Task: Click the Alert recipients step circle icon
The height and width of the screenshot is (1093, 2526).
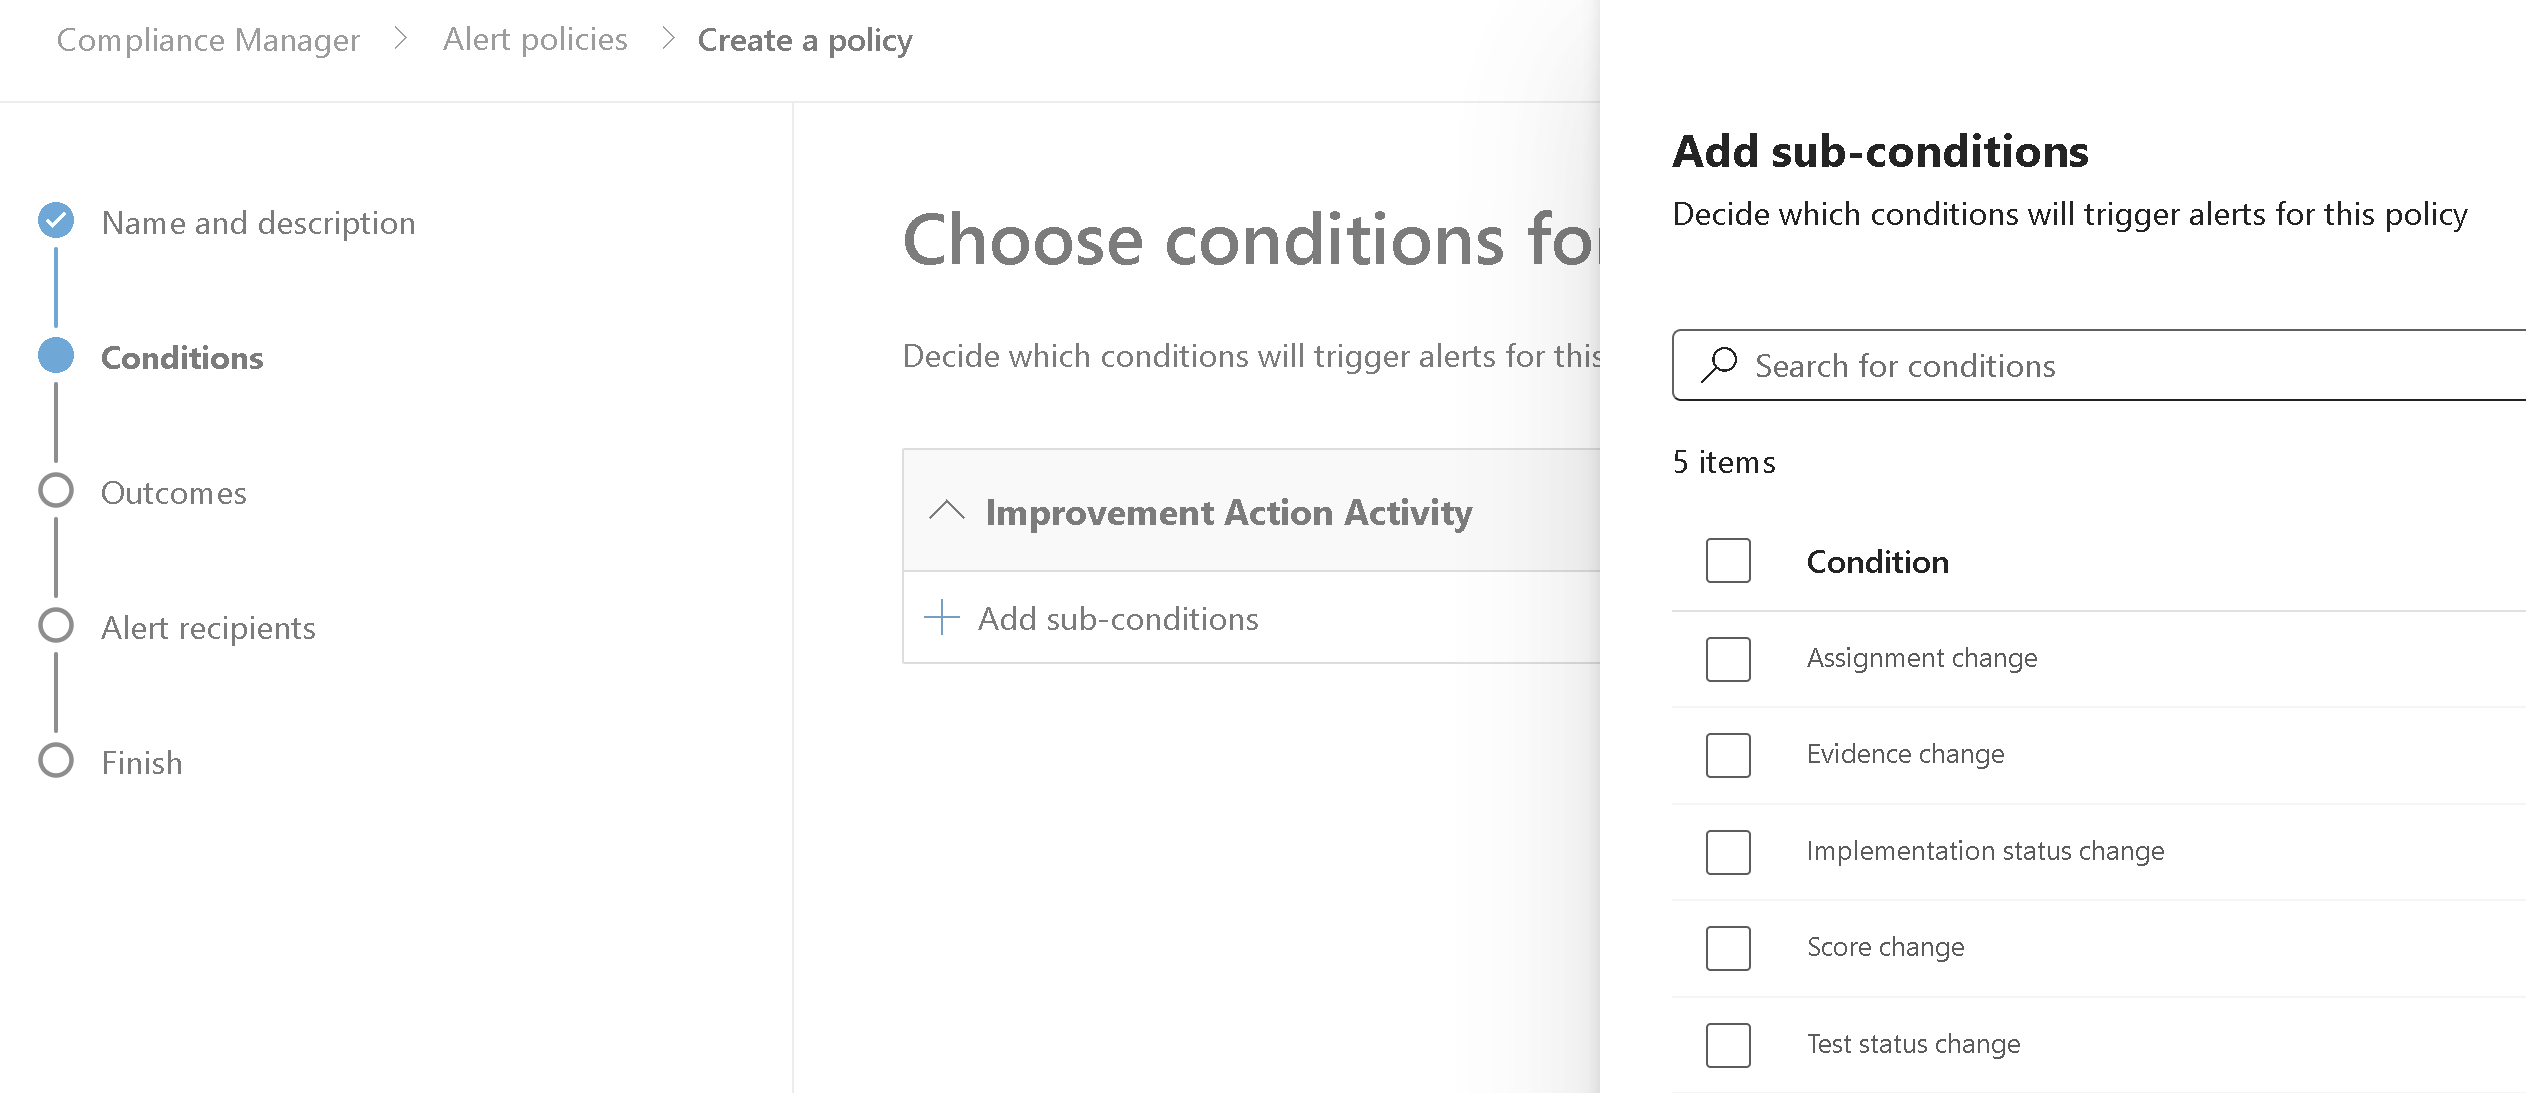Action: pyautogui.click(x=56, y=626)
